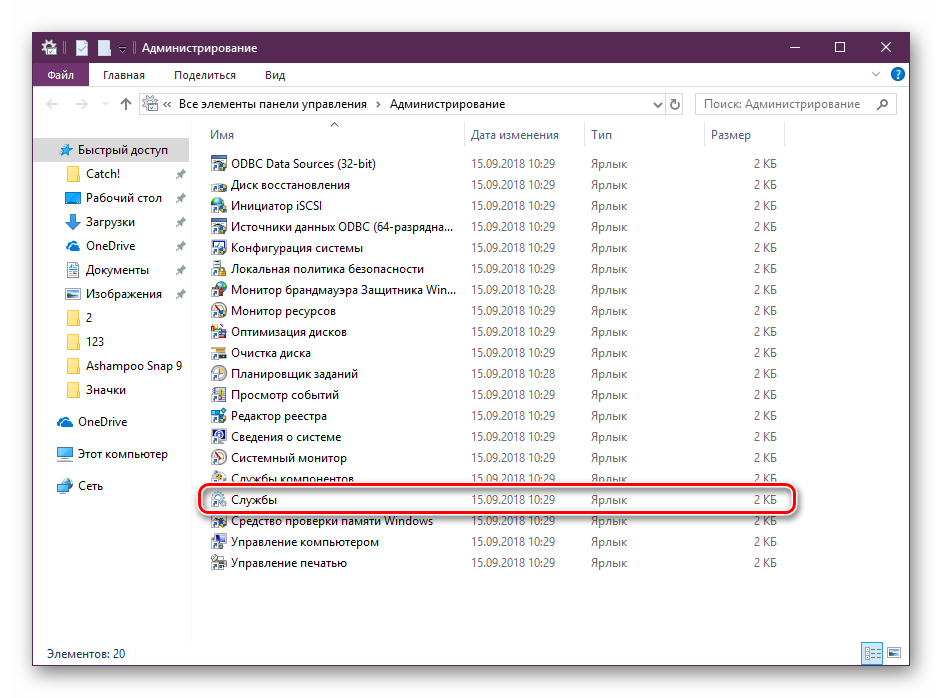Open Customize Quick Access Toolbar dropdown

click(x=122, y=49)
